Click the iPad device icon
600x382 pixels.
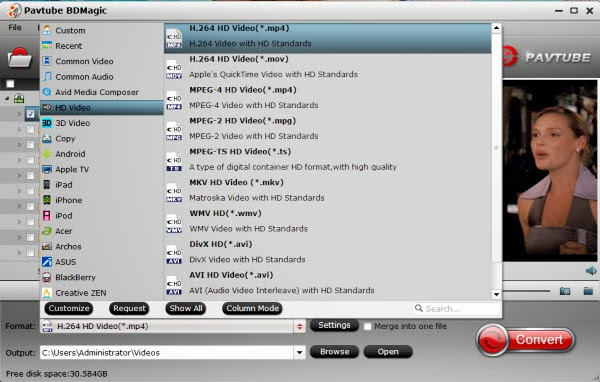pos(47,184)
